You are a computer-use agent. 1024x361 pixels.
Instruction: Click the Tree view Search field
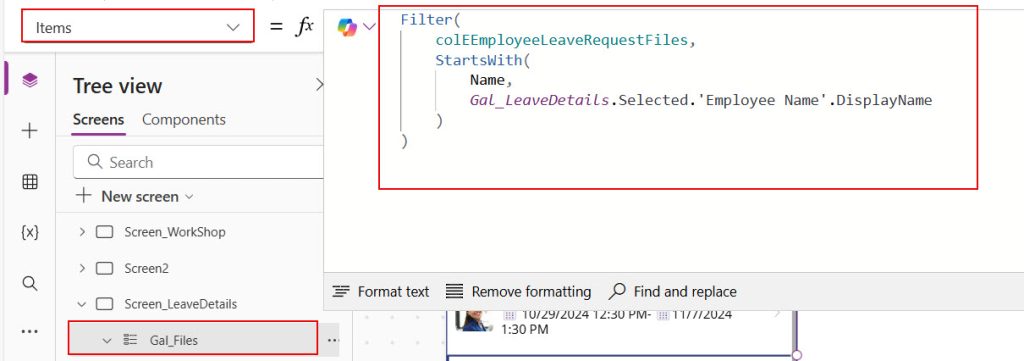pos(199,162)
